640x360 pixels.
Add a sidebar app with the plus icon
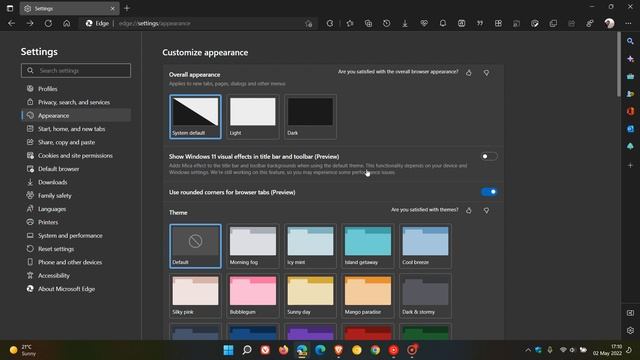[630, 165]
